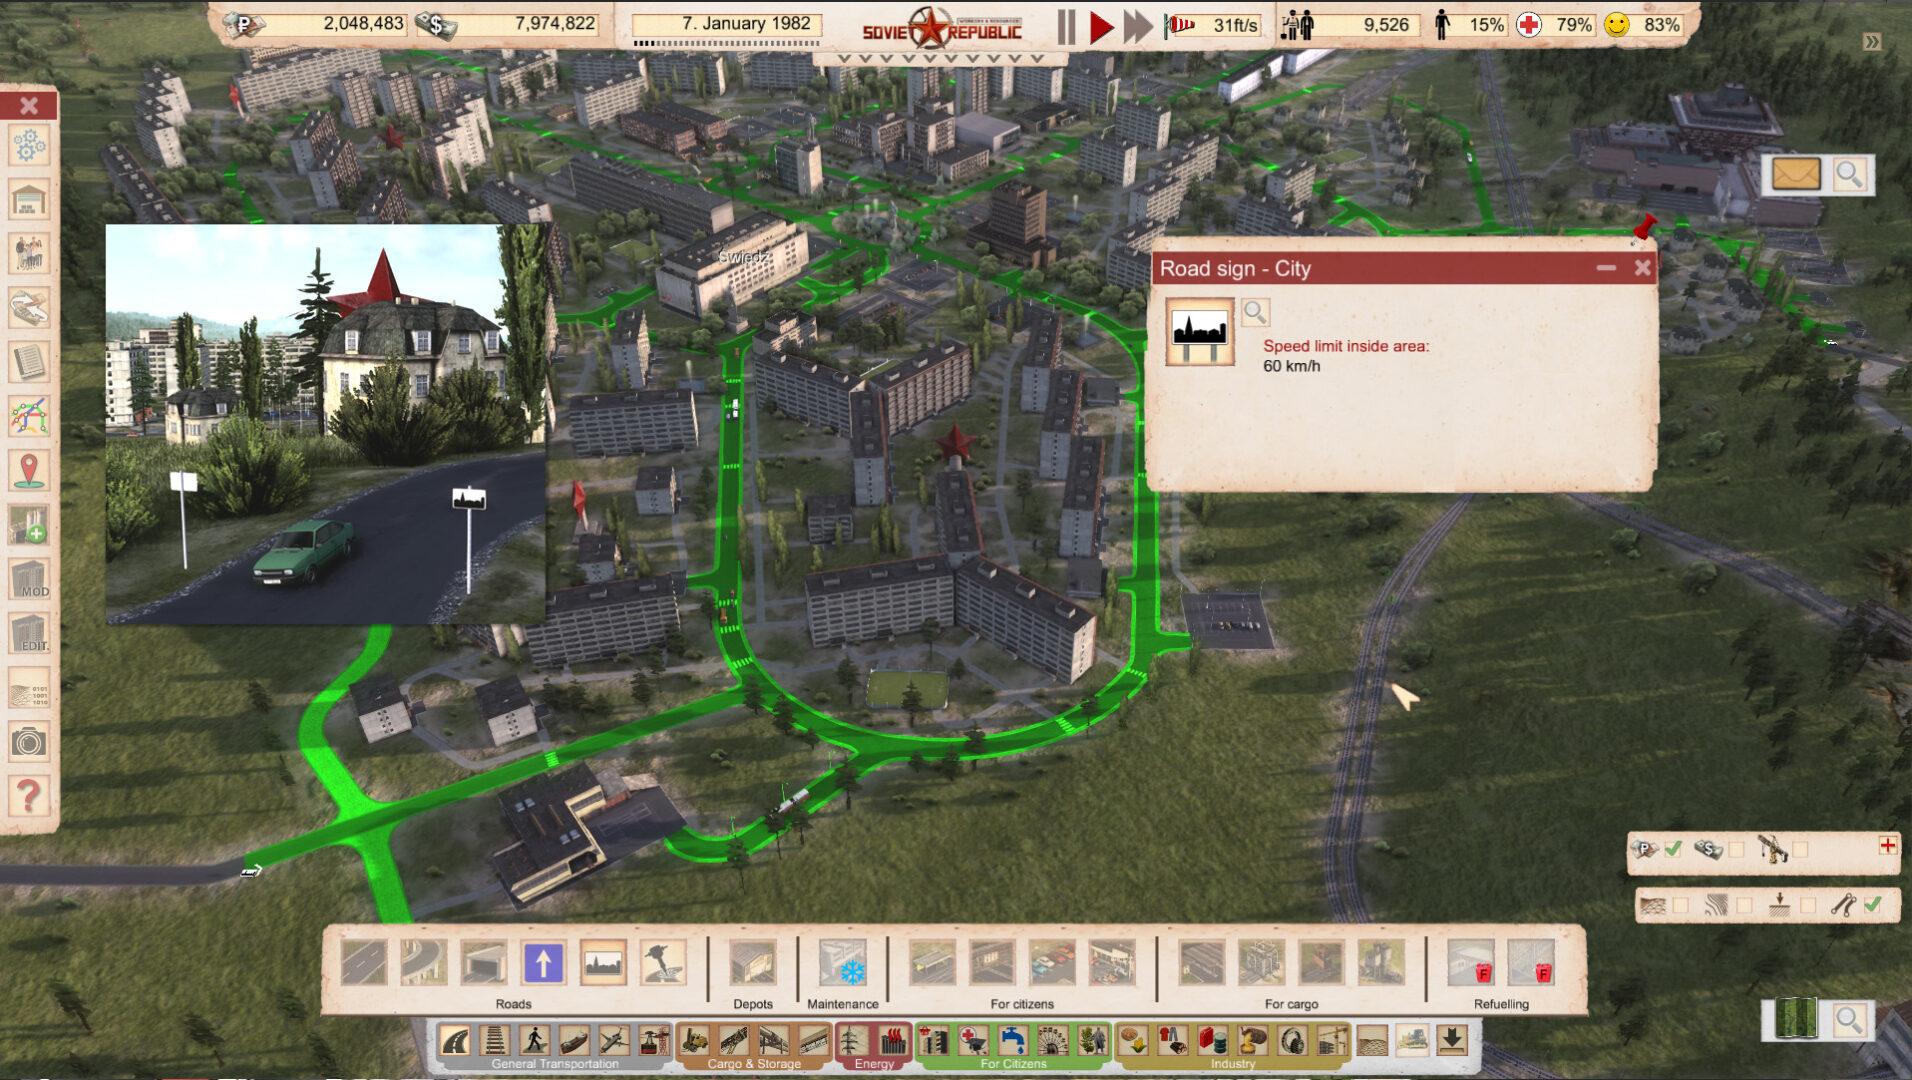Open the water tap For Citizens category
1912x1080 pixels.
coord(1013,1041)
